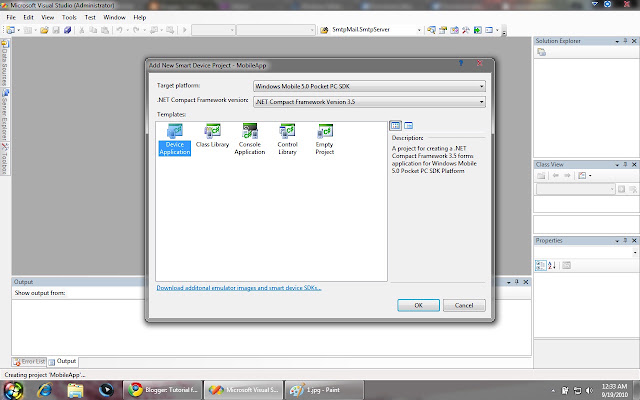Click the Undo toolbar icon

119,30
